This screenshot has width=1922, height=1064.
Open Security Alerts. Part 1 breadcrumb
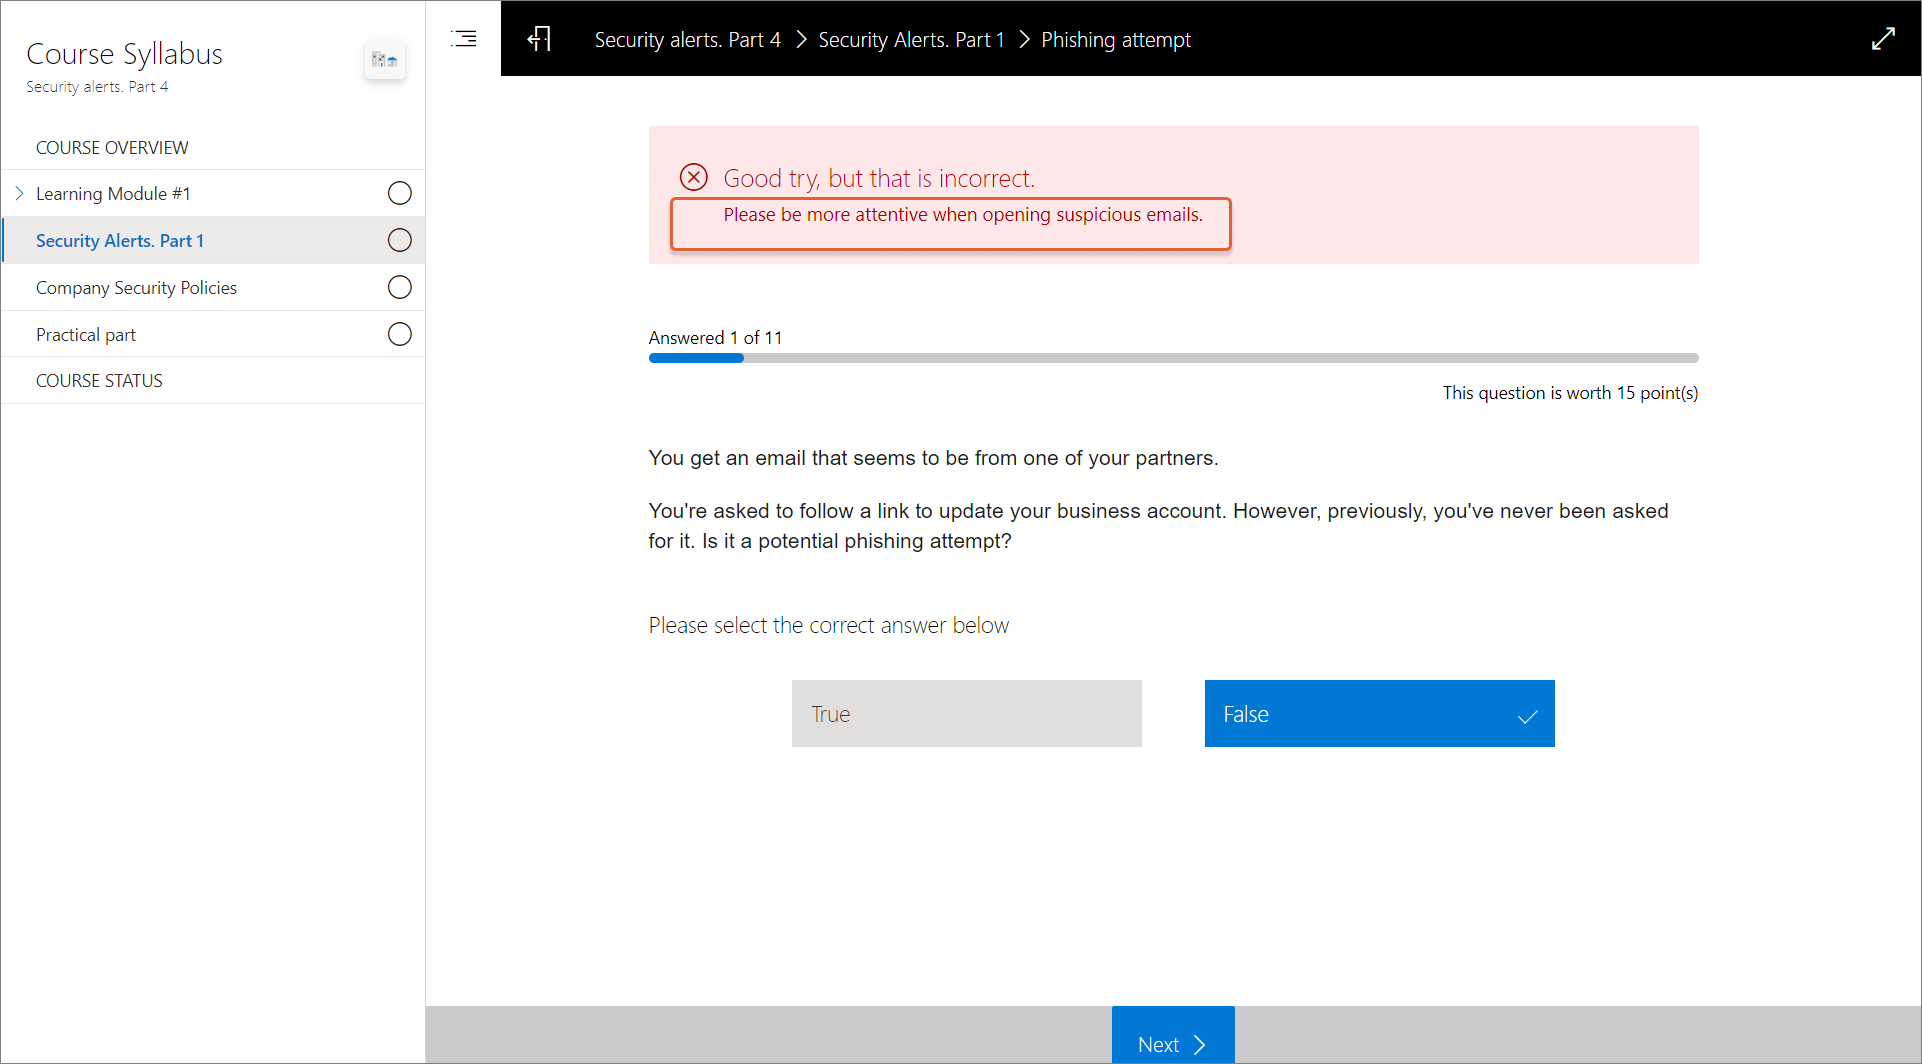(x=911, y=39)
